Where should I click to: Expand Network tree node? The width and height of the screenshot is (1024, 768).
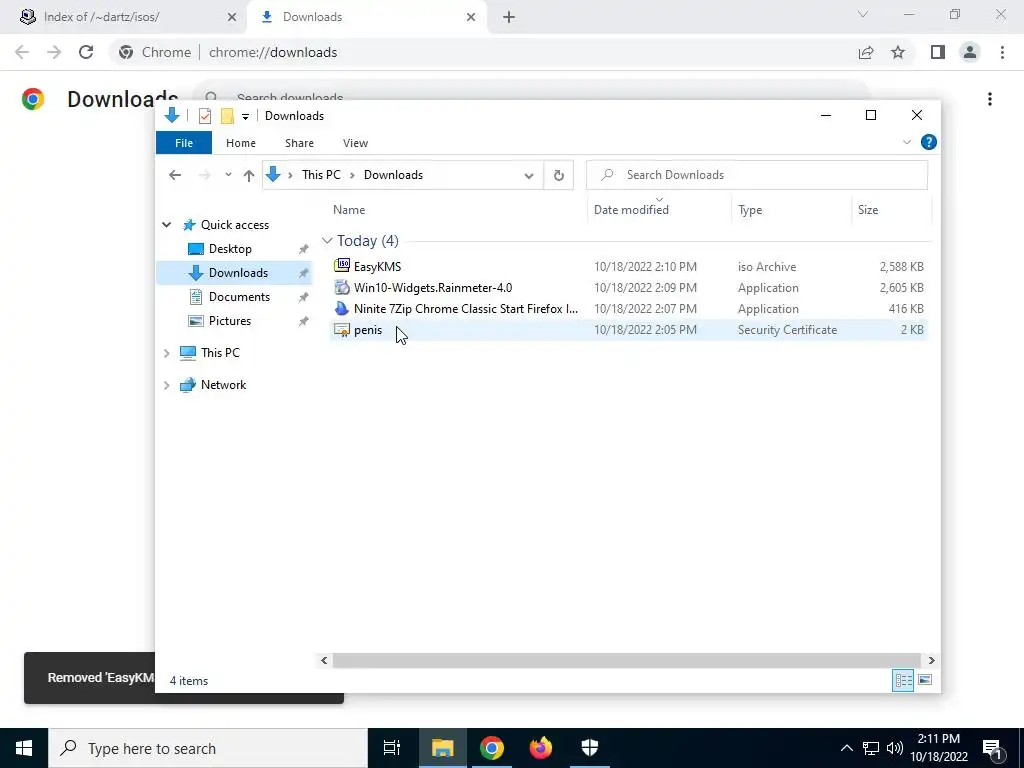pyautogui.click(x=167, y=385)
